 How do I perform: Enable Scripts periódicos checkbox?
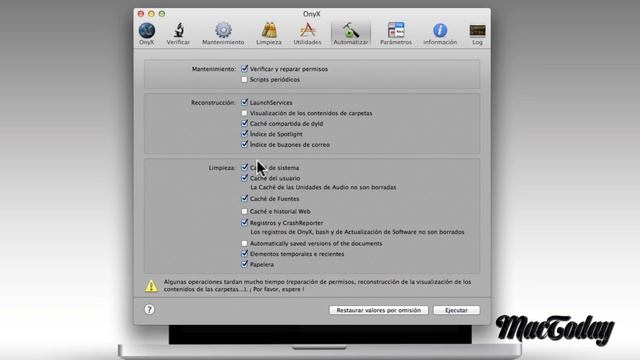coord(244,79)
